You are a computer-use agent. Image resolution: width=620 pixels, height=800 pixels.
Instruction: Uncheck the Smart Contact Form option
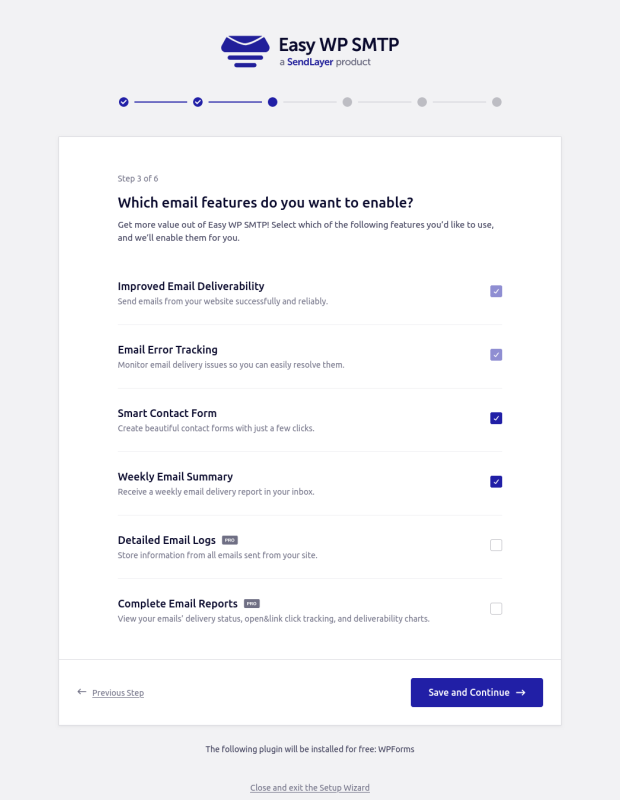(496, 418)
